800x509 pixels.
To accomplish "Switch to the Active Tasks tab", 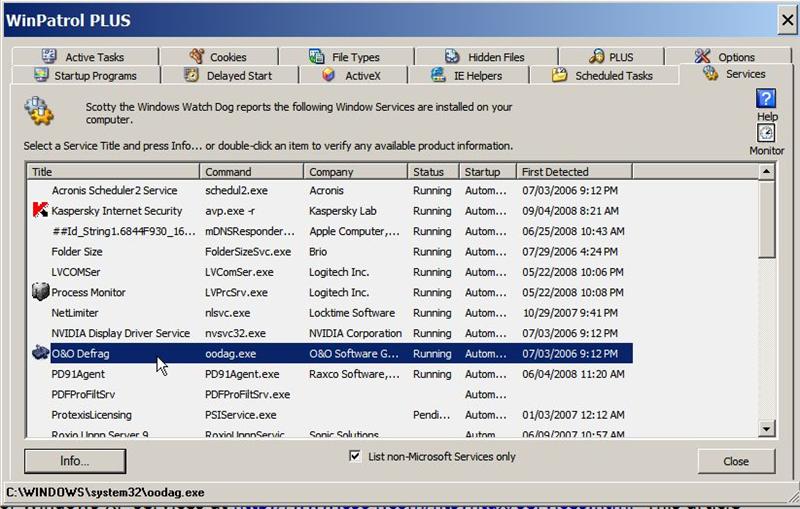I will pos(85,57).
